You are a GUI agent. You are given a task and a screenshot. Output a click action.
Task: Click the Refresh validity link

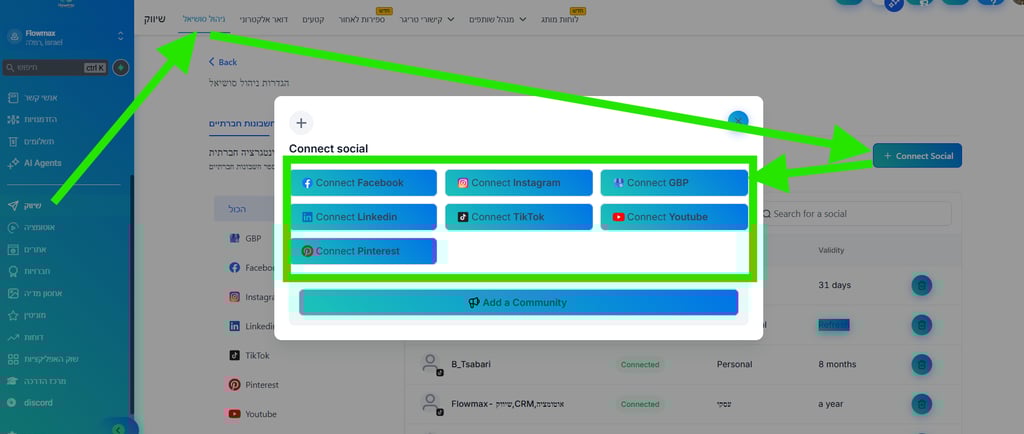(x=834, y=325)
